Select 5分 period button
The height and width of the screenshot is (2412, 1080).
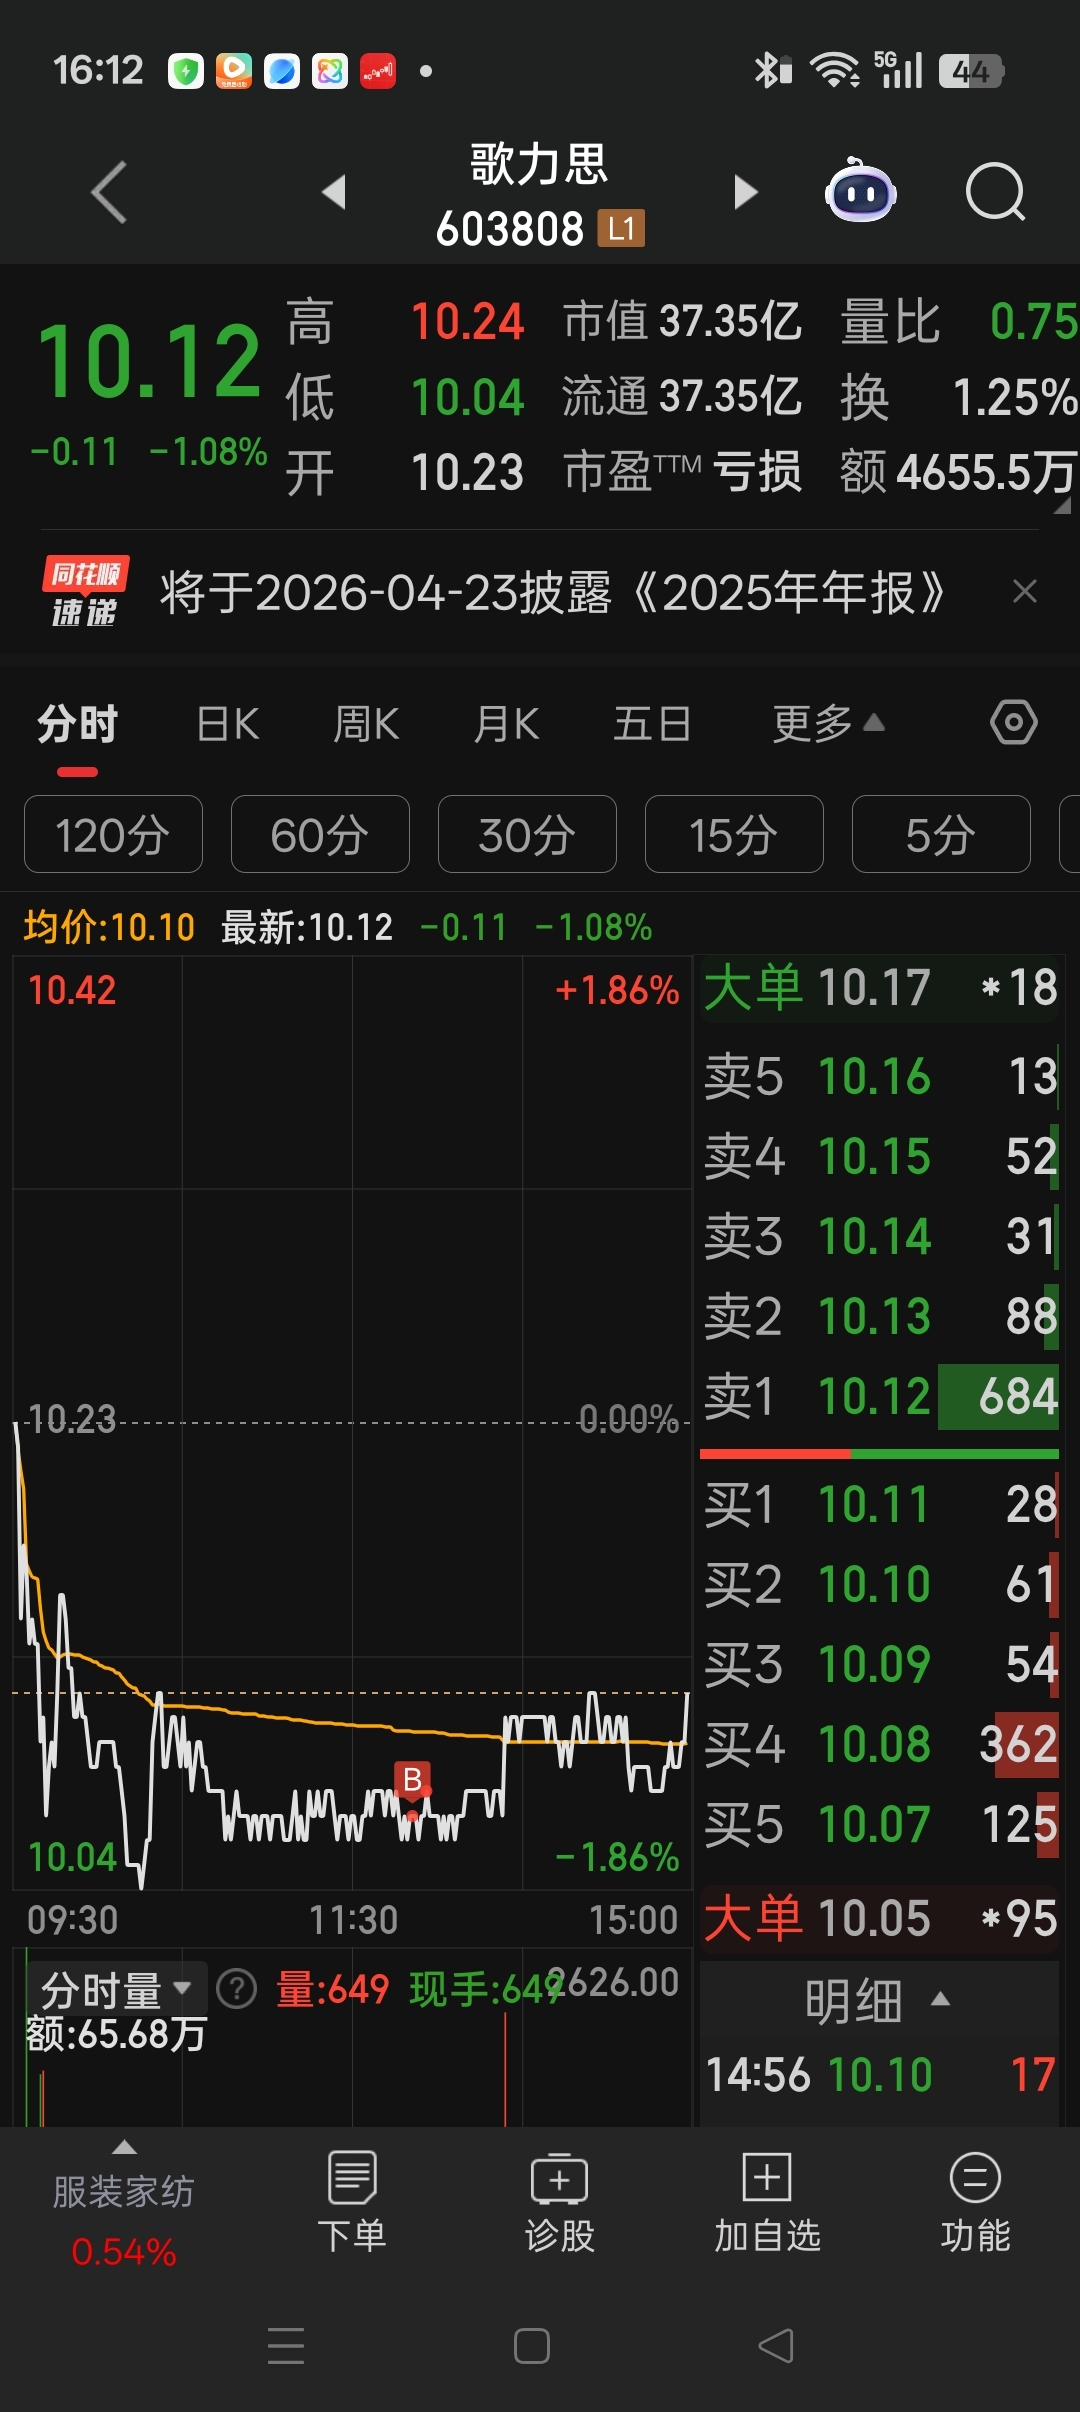tap(941, 834)
